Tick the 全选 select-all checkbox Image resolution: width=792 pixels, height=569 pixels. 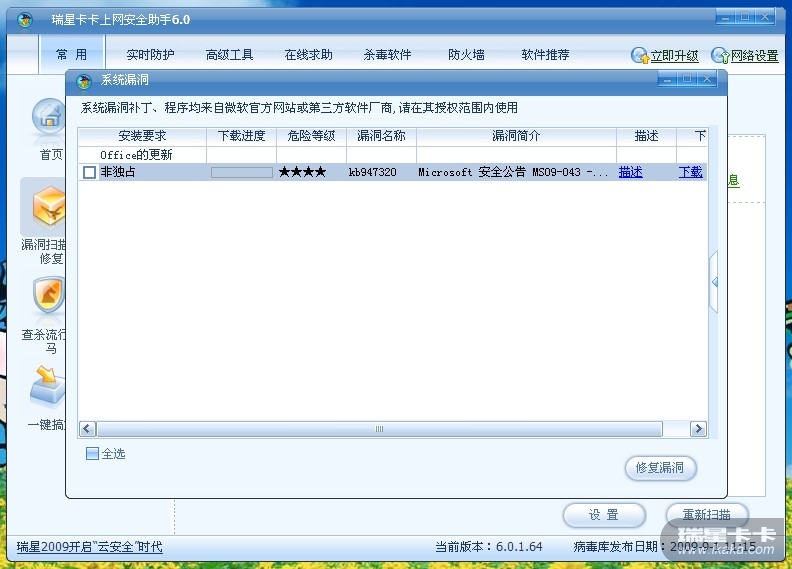92,453
